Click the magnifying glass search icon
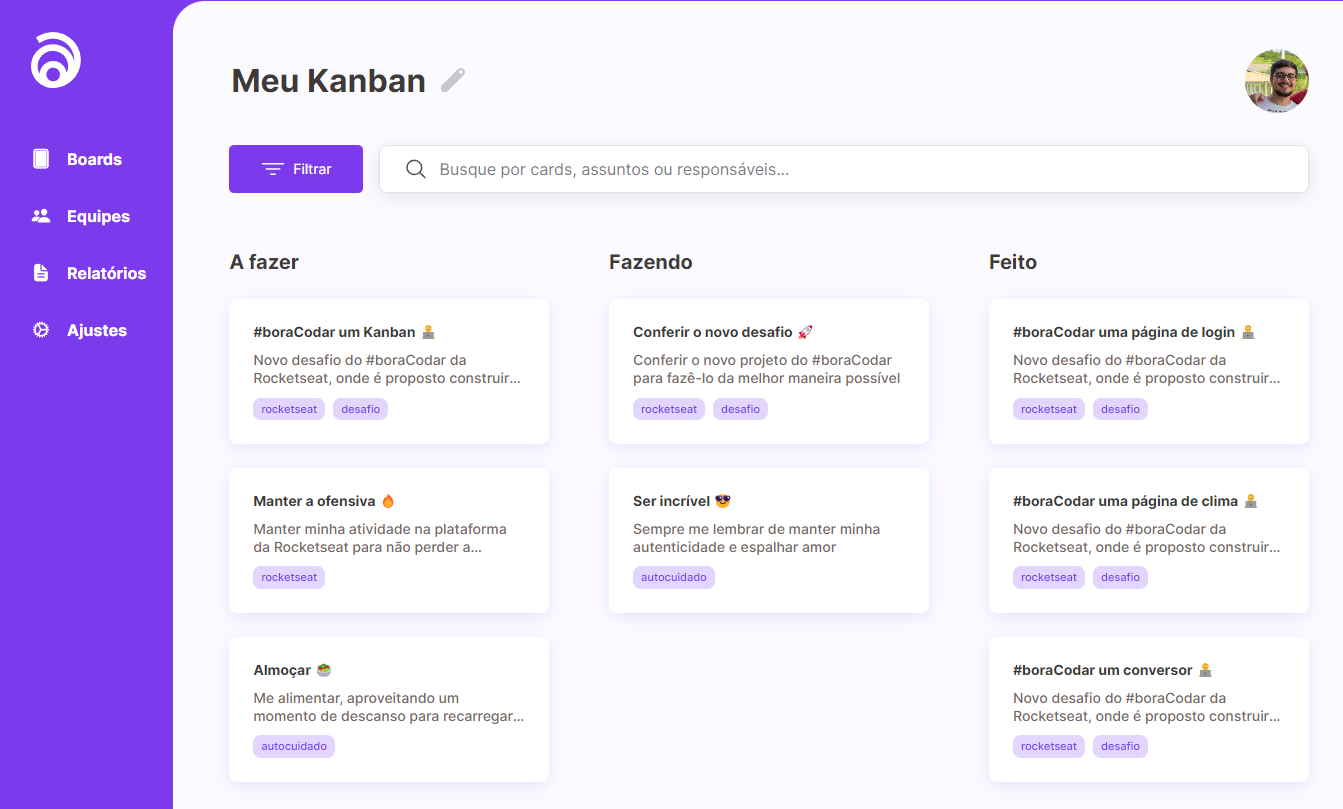Viewport: 1343px width, 809px height. [415, 168]
